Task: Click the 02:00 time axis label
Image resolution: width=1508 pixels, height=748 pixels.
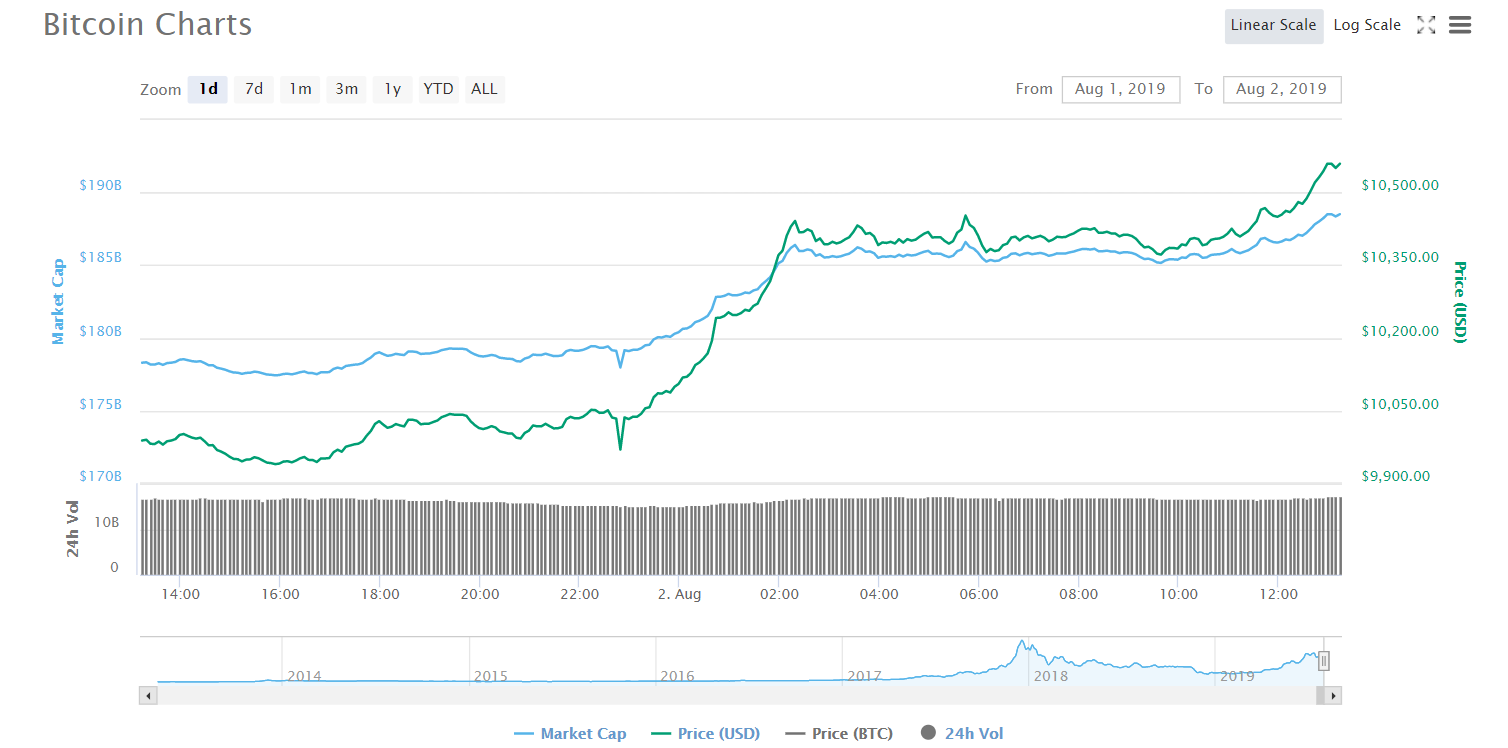Action: (779, 594)
